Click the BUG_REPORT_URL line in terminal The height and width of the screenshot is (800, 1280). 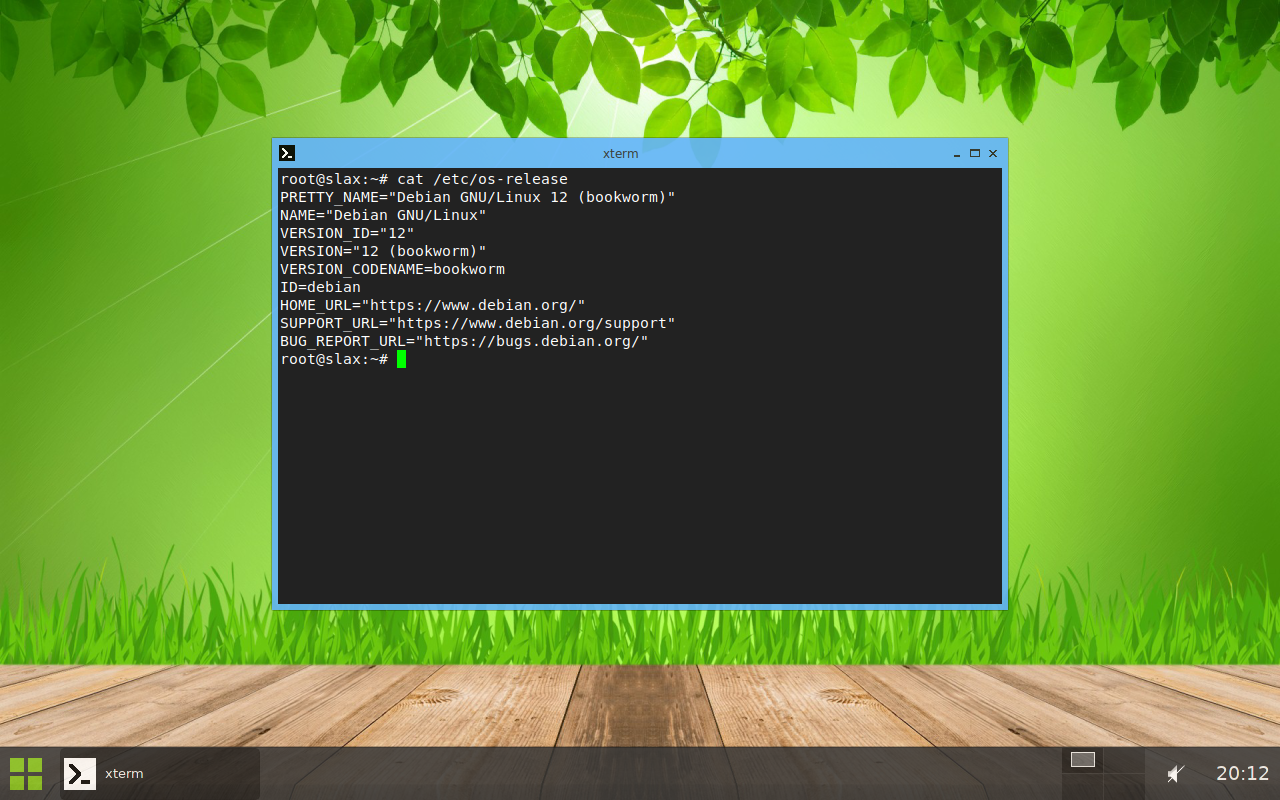(464, 341)
